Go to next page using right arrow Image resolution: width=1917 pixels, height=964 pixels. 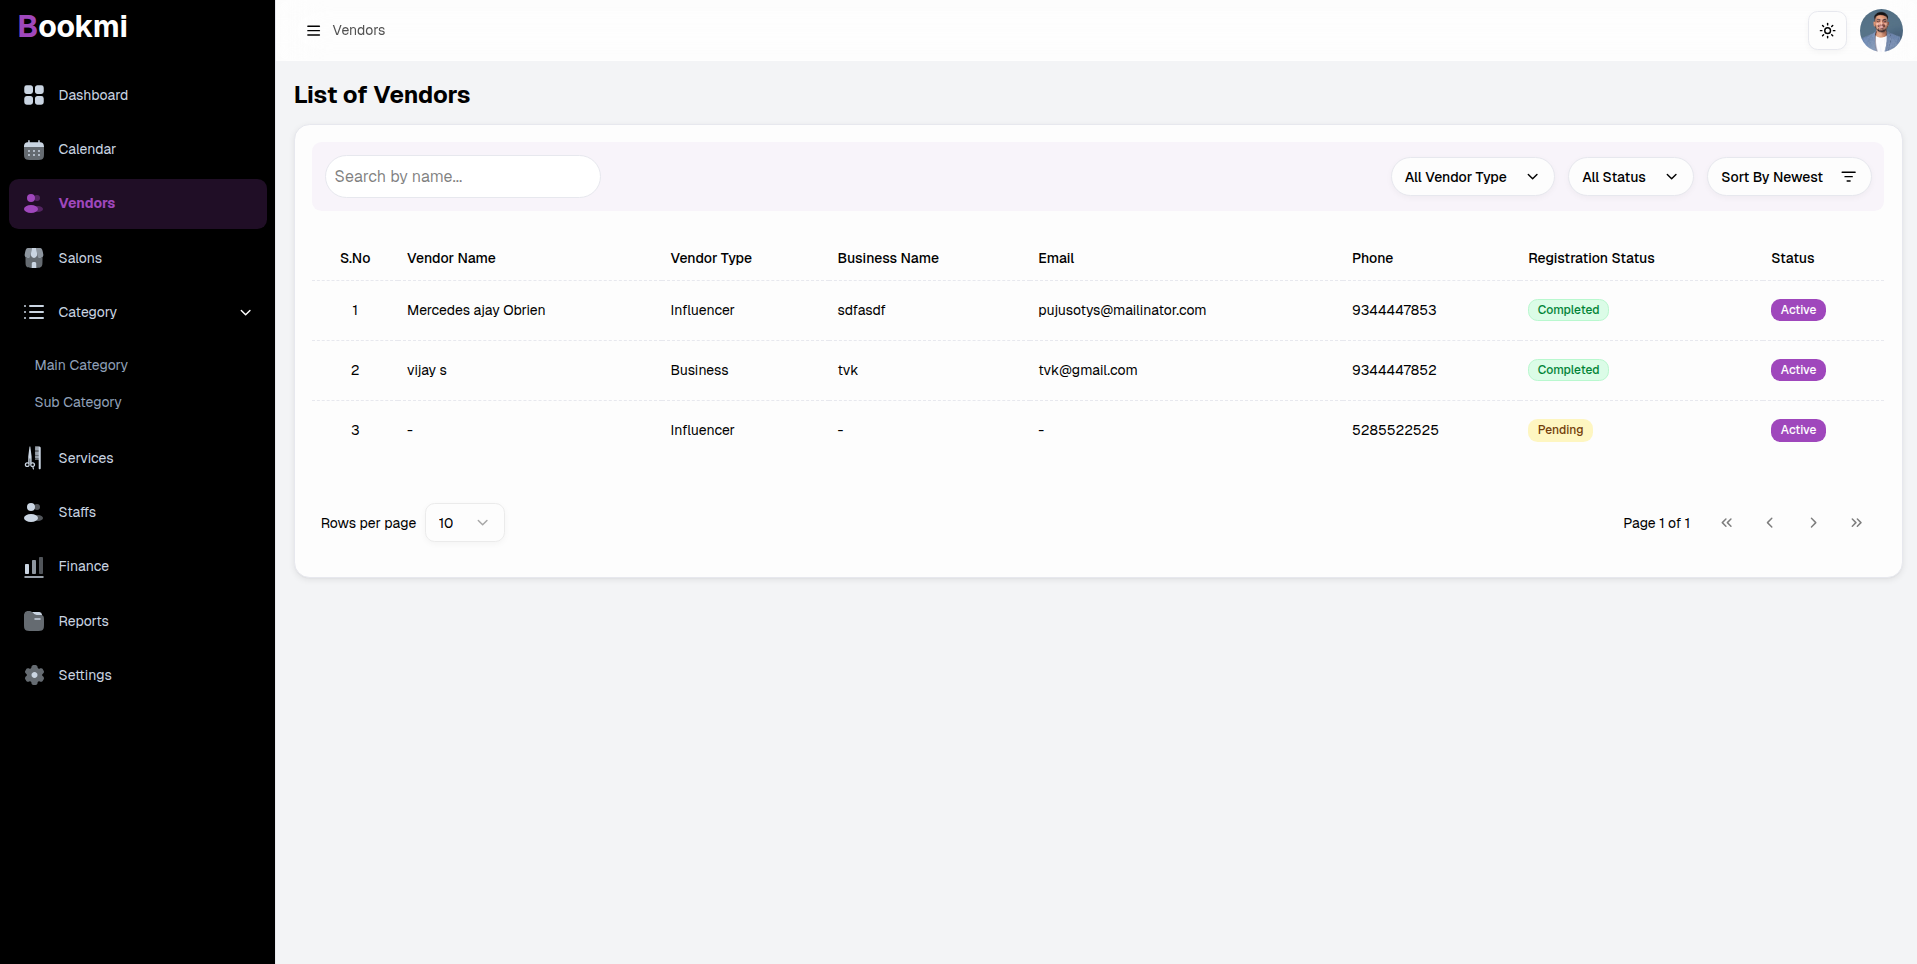[1813, 522]
